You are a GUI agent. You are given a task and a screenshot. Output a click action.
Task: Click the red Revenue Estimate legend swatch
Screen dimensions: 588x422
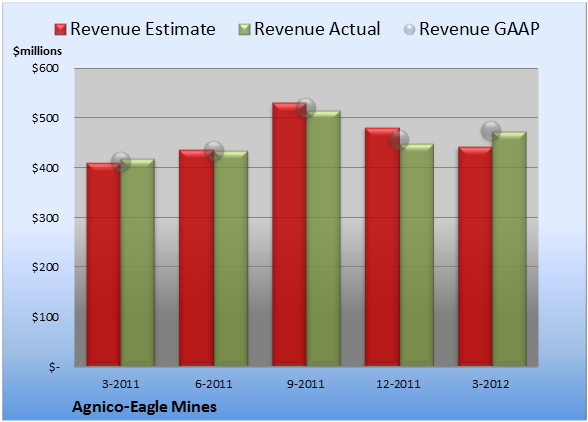[x=60, y=29]
